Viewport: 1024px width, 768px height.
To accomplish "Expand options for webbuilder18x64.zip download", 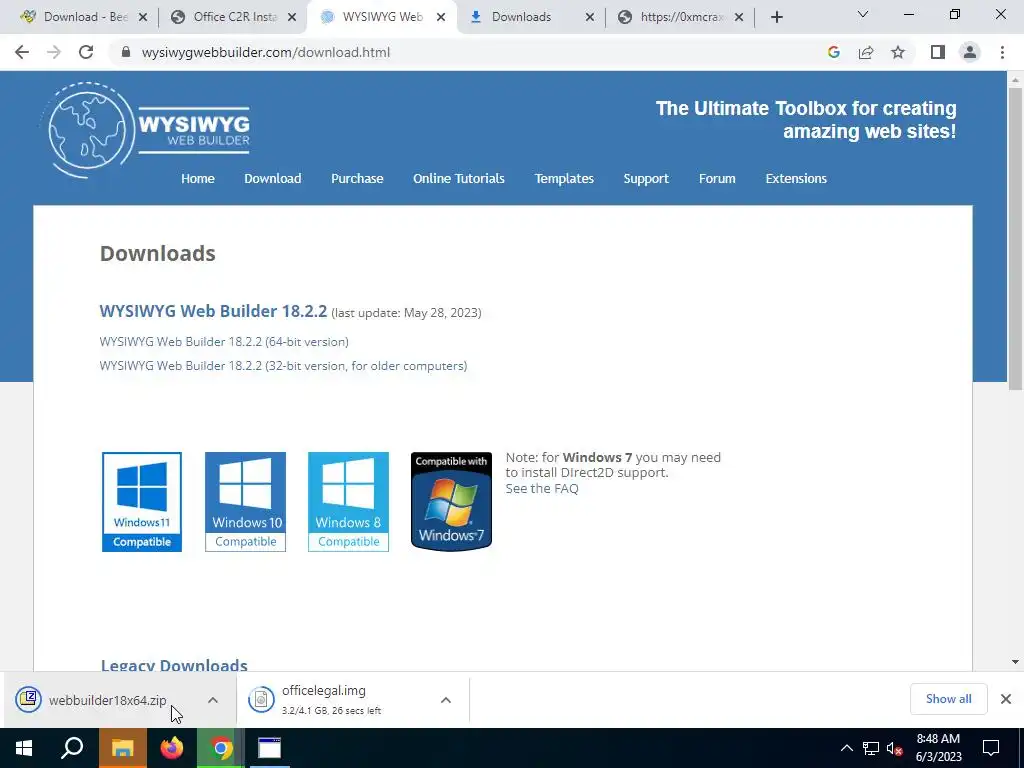I will click(x=213, y=699).
